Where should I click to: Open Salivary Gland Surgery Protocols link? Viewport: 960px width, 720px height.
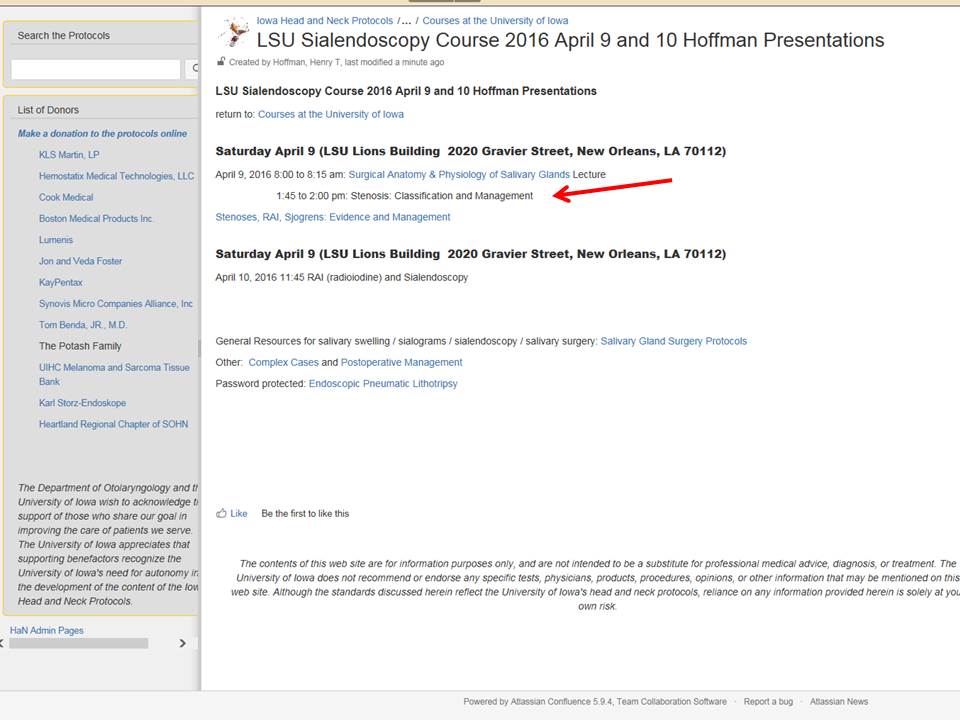(673, 341)
